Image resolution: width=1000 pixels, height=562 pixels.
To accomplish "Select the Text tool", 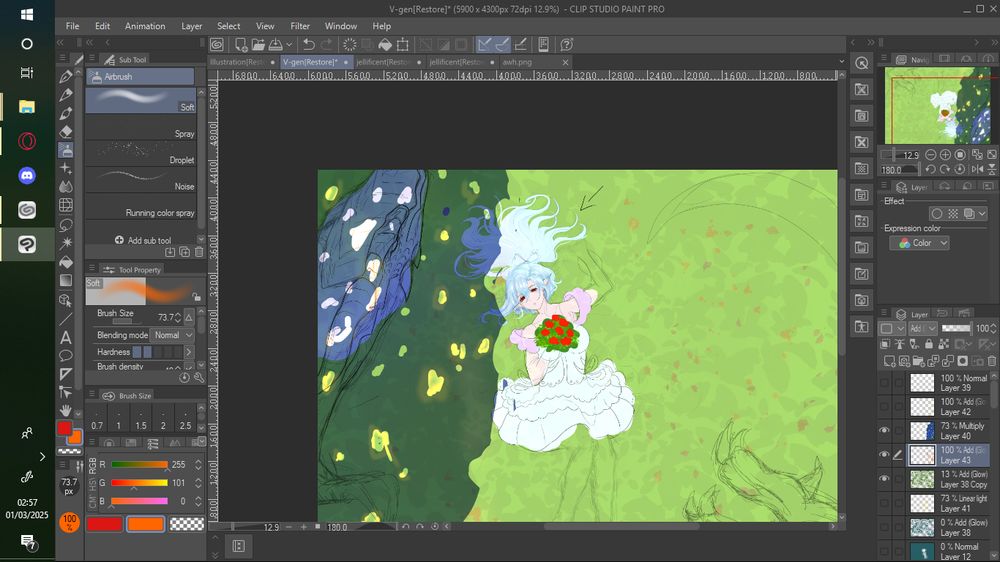I will click(x=66, y=336).
